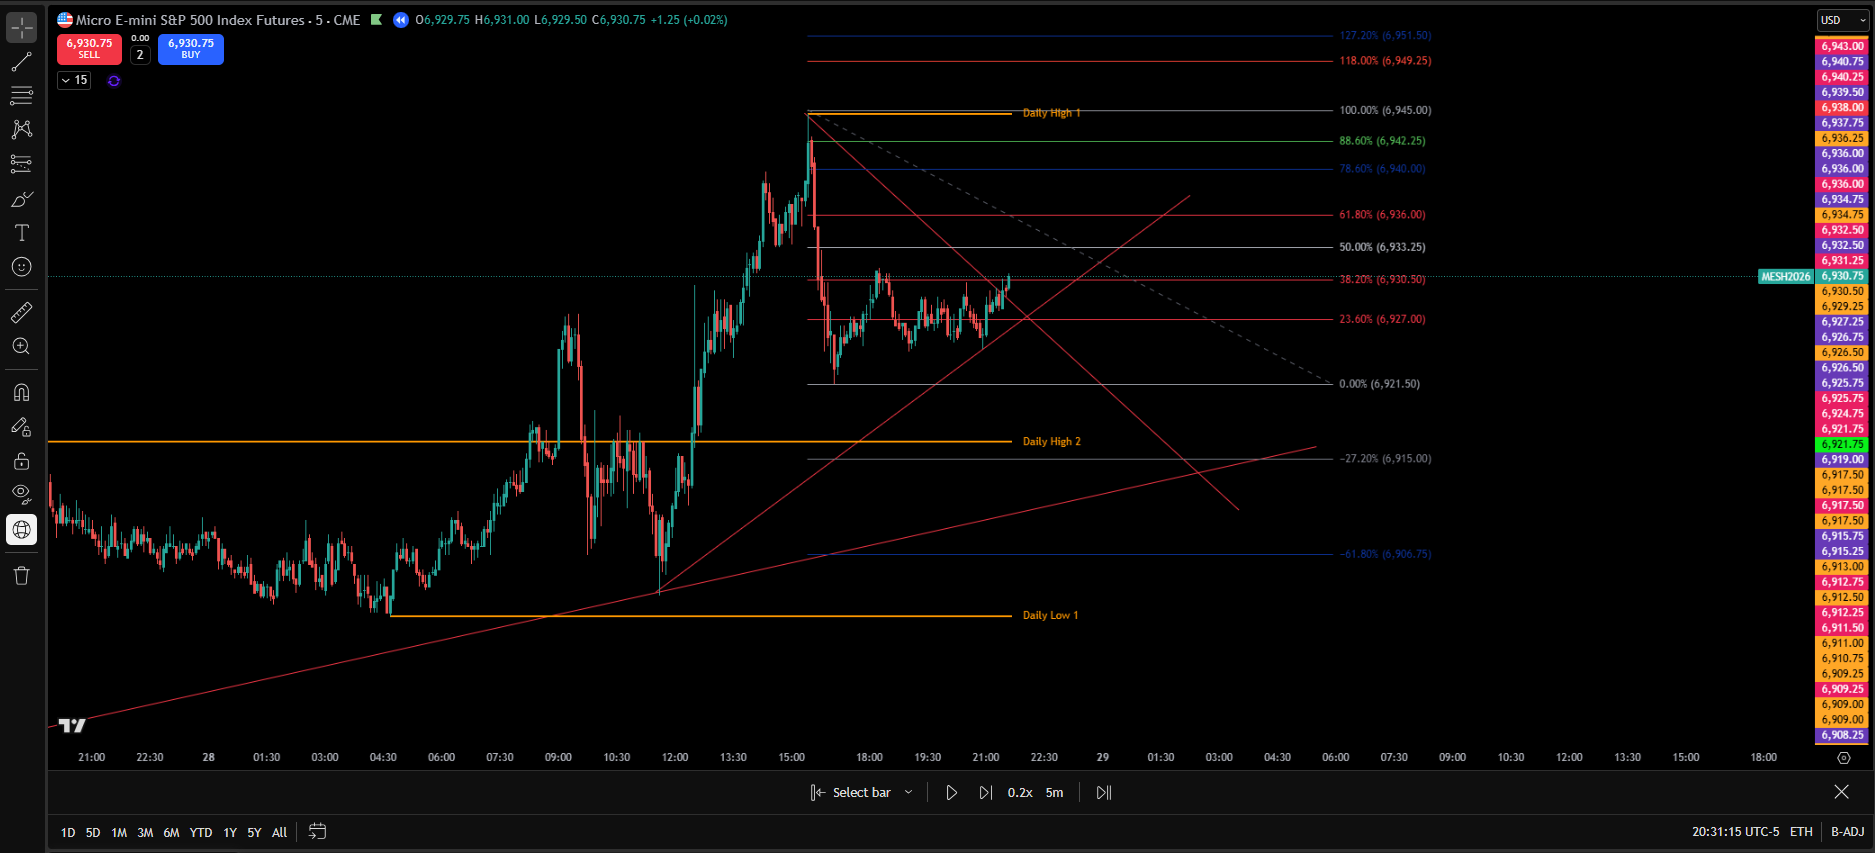
Task: Select the 5Y date range
Action: pos(254,832)
